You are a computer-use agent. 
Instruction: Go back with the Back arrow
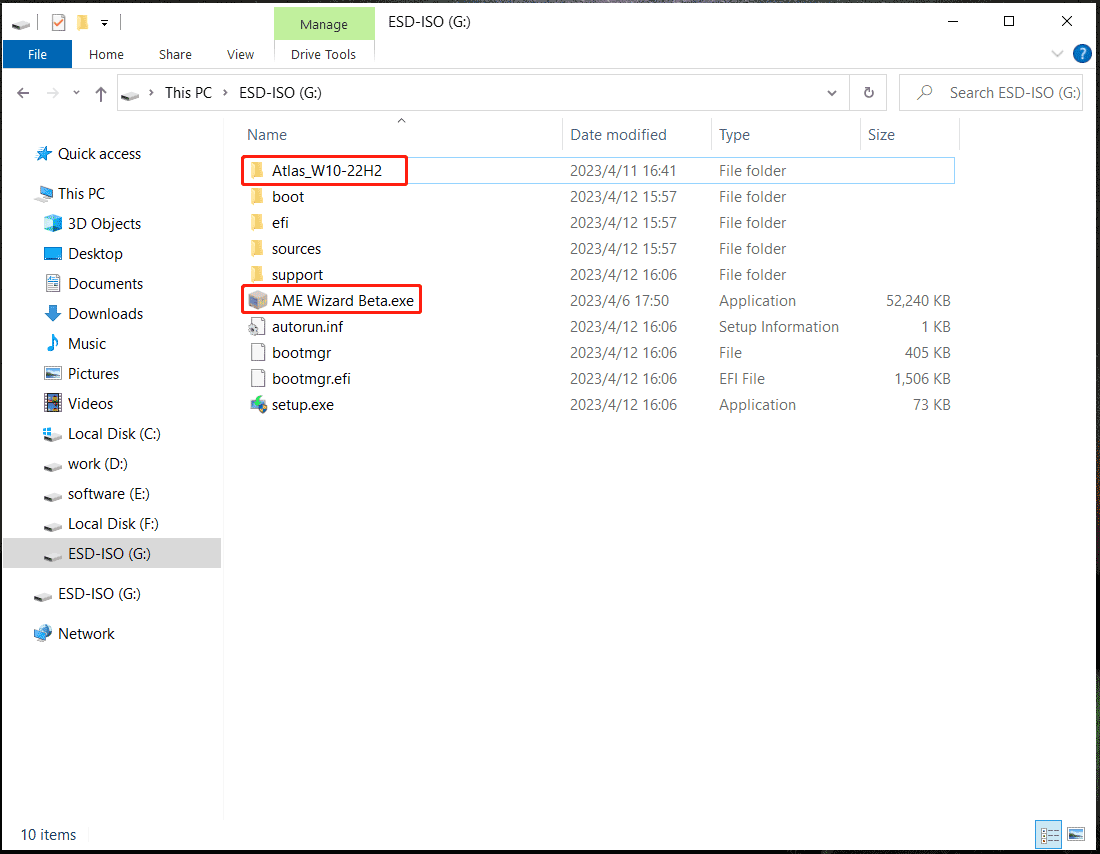pyautogui.click(x=23, y=93)
